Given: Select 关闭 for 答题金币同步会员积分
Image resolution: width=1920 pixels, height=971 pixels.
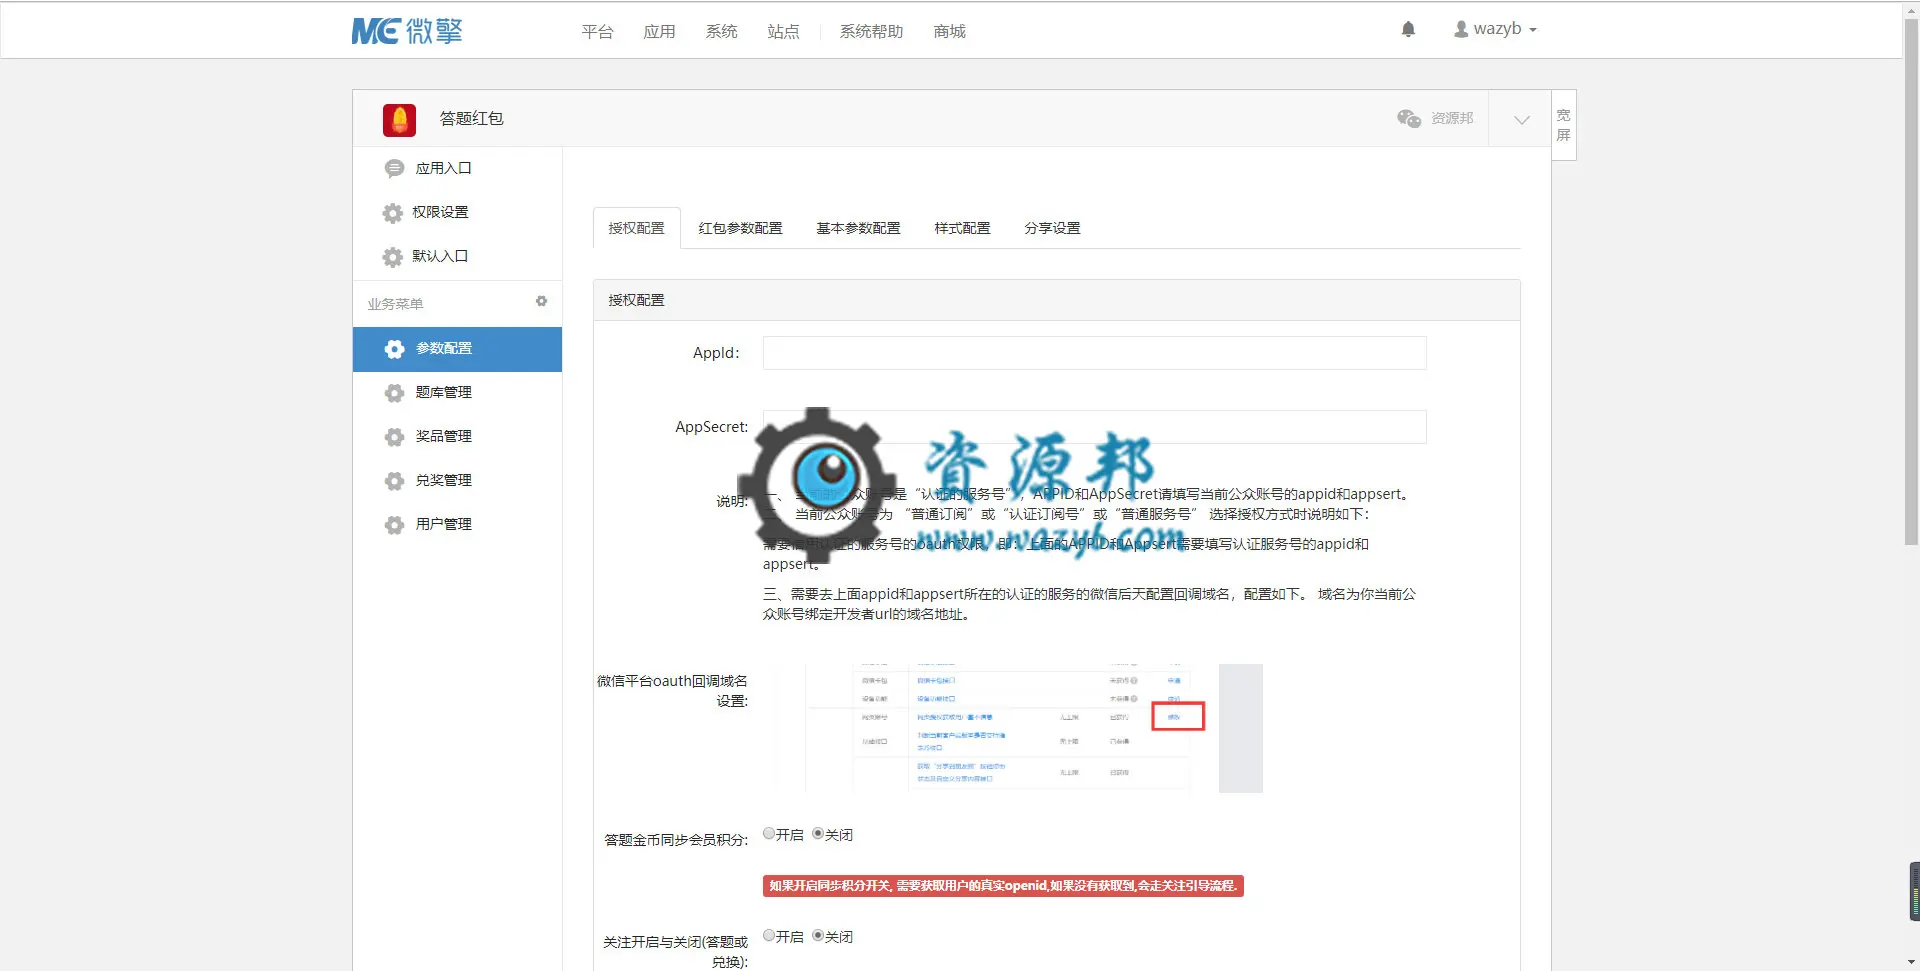Looking at the screenshot, I should (818, 833).
